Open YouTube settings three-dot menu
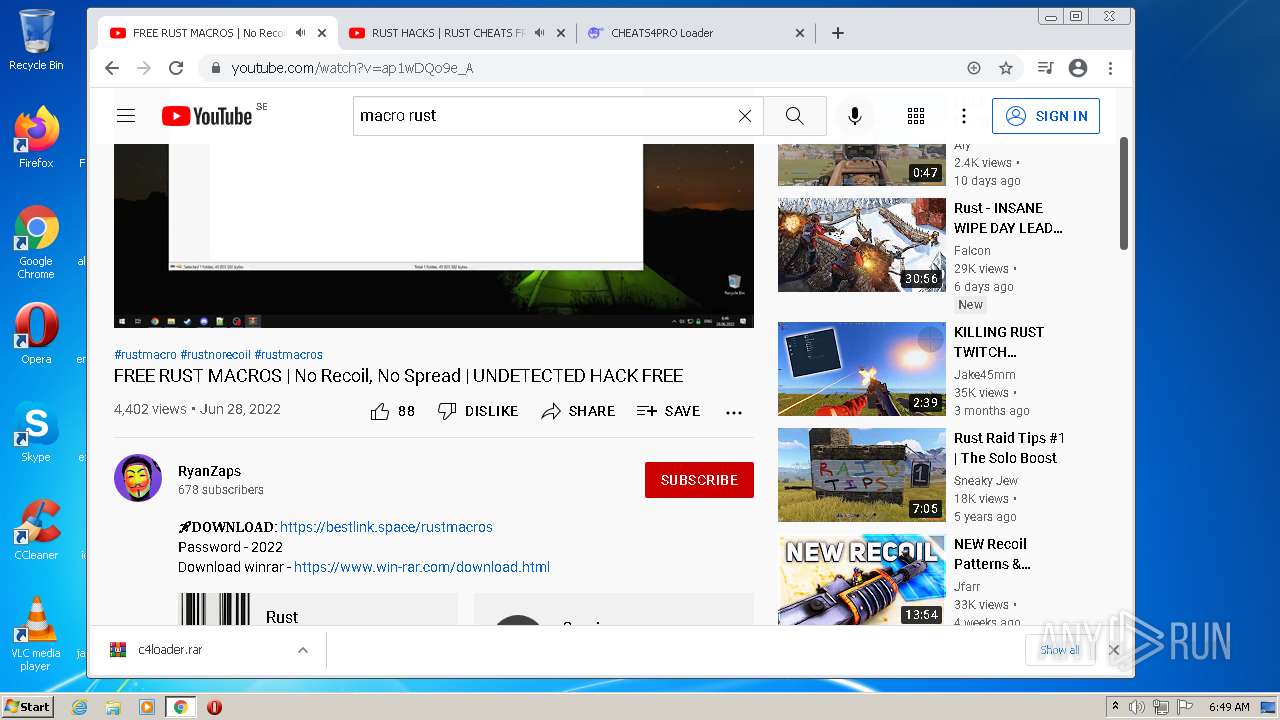Viewport: 1280px width, 720px height. [964, 116]
